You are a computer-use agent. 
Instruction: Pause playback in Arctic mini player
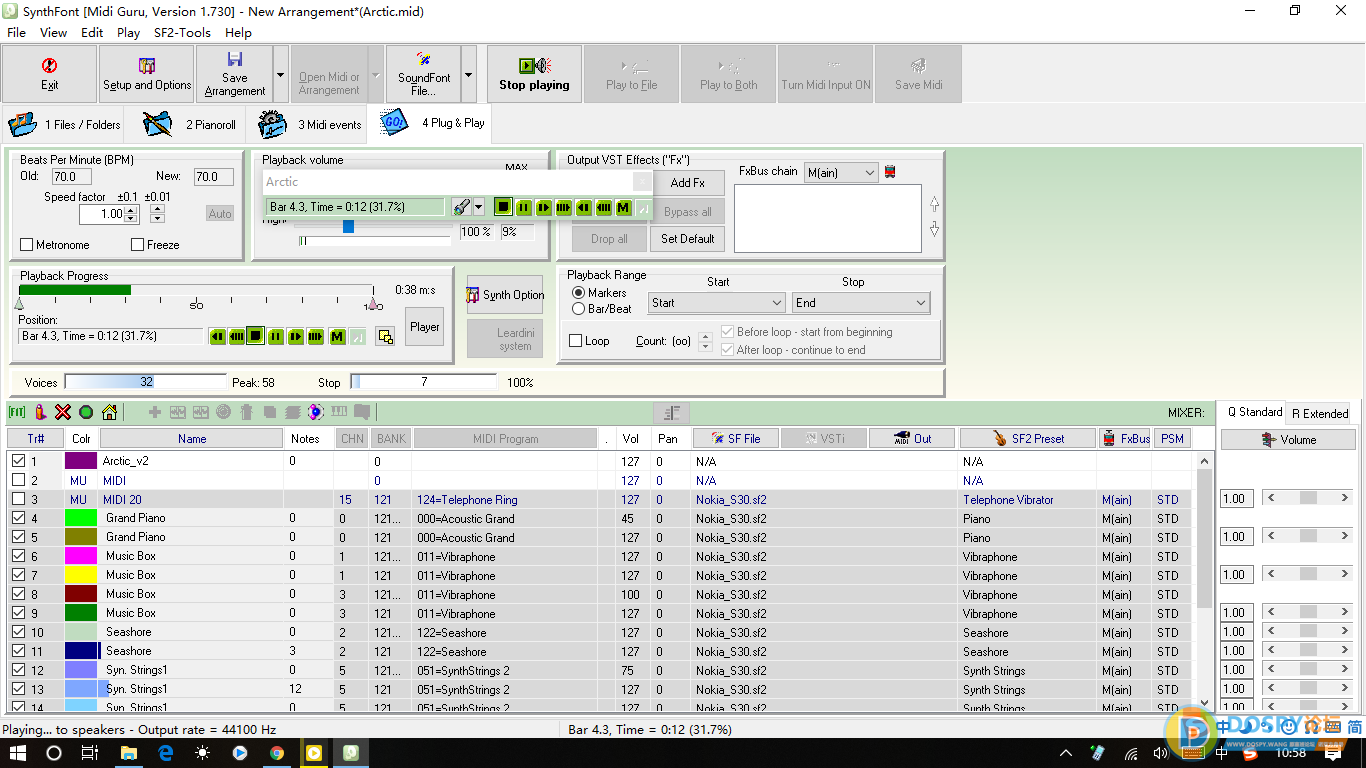[x=524, y=207]
